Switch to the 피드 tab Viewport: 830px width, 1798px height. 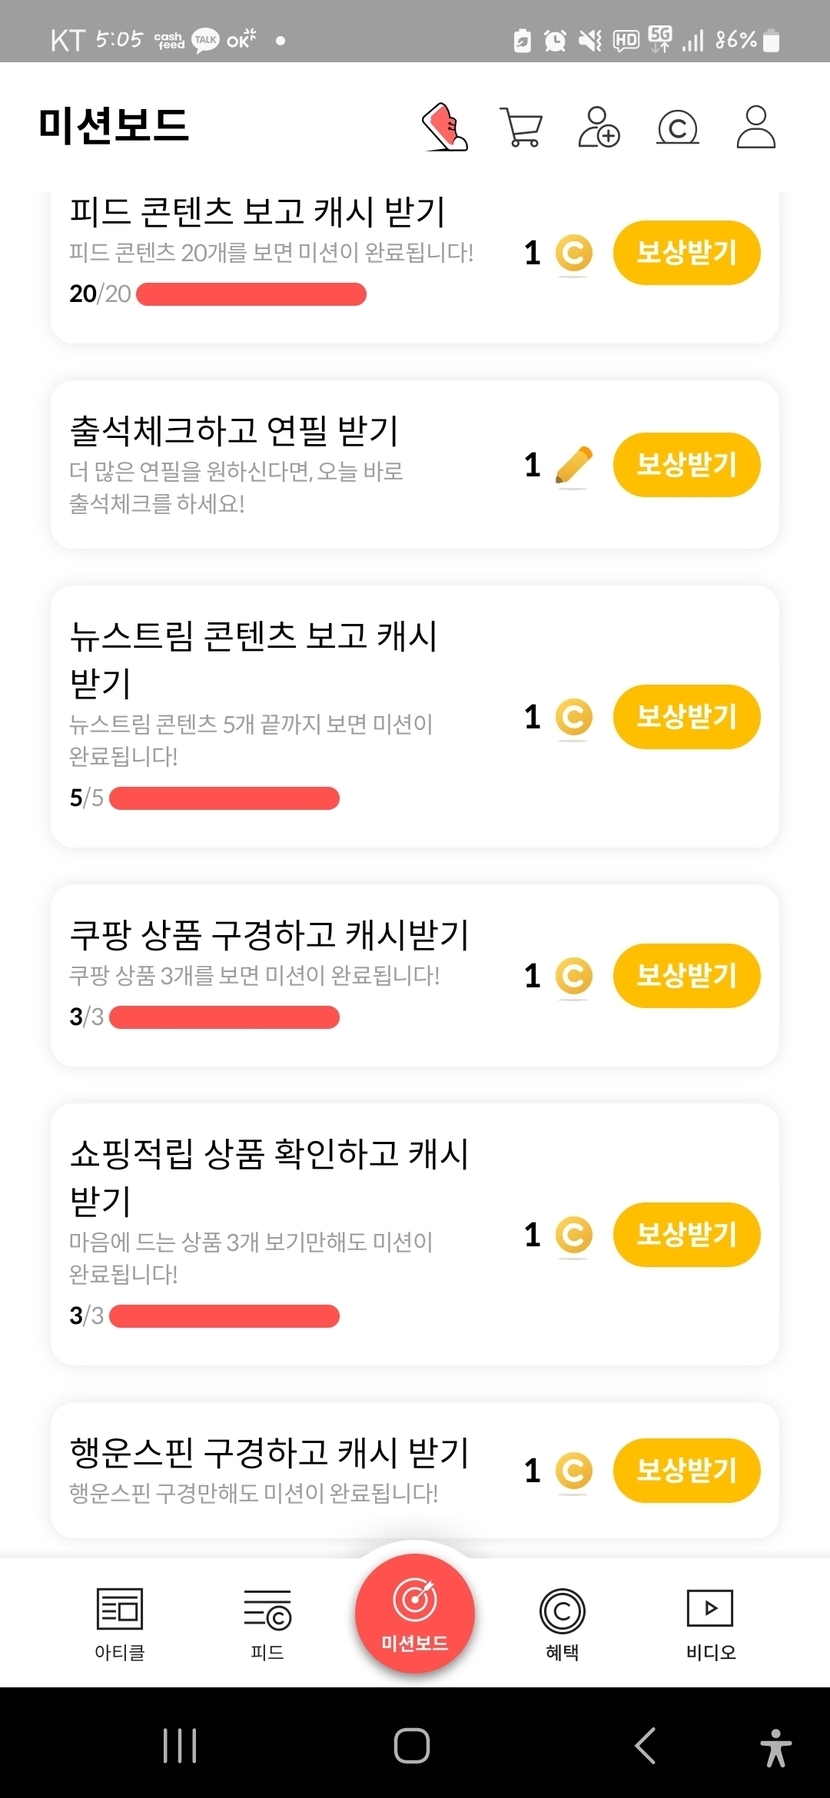(267, 1623)
